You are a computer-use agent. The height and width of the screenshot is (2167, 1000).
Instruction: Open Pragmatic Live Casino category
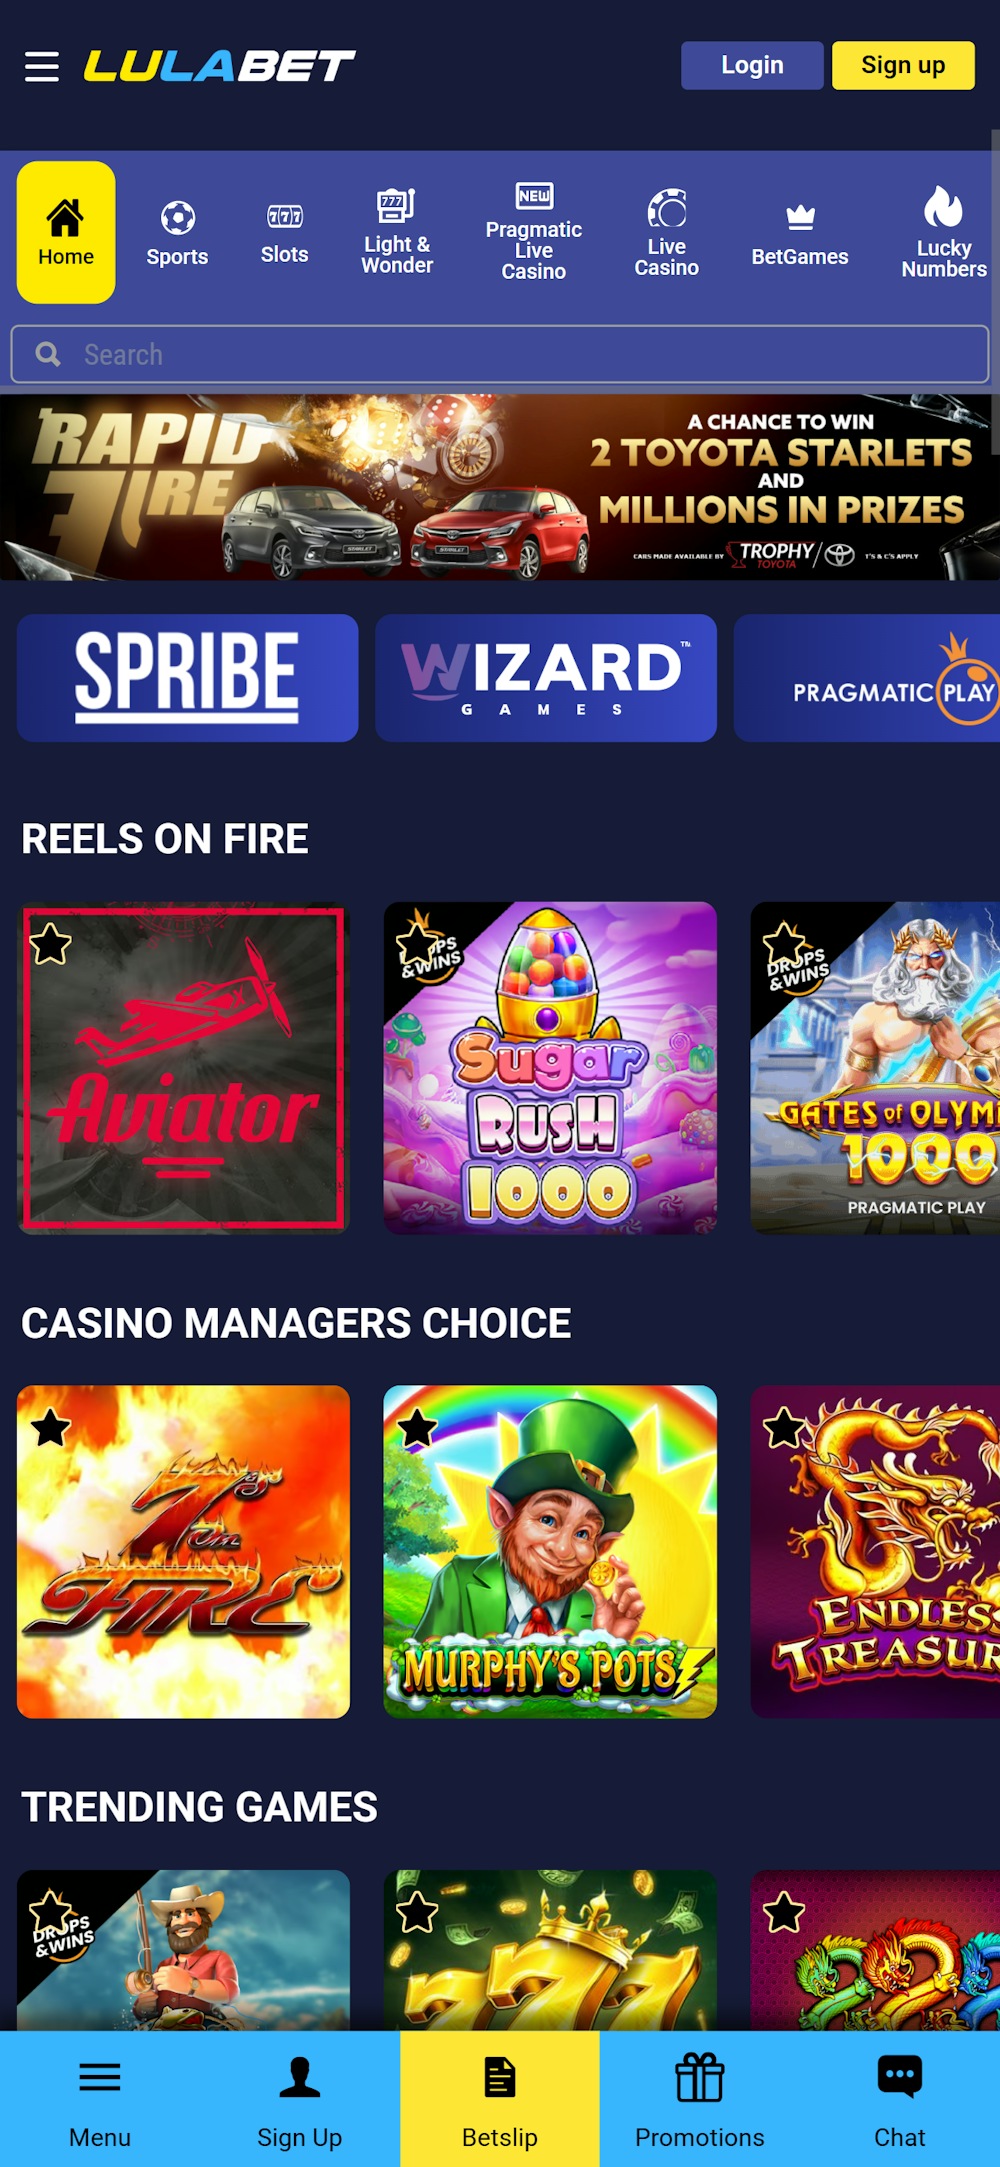click(534, 232)
